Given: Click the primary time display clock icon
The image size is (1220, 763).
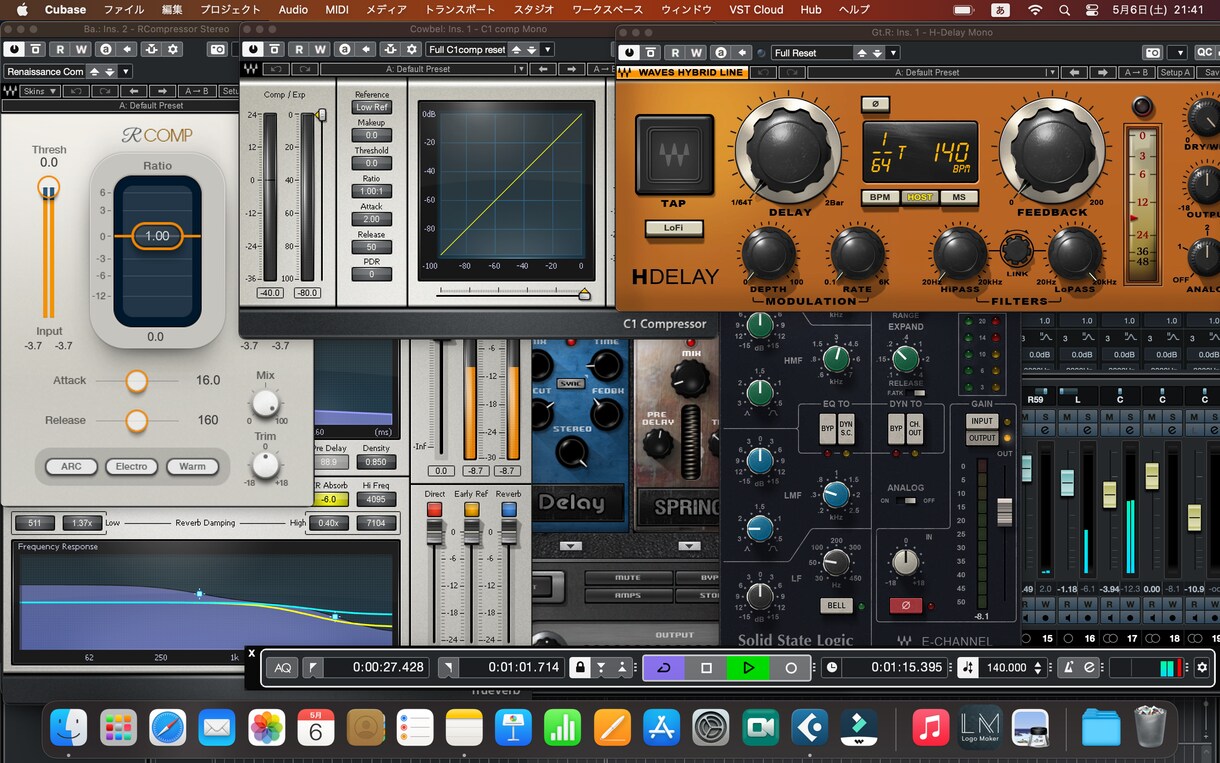Looking at the screenshot, I should pyautogui.click(x=832, y=667).
